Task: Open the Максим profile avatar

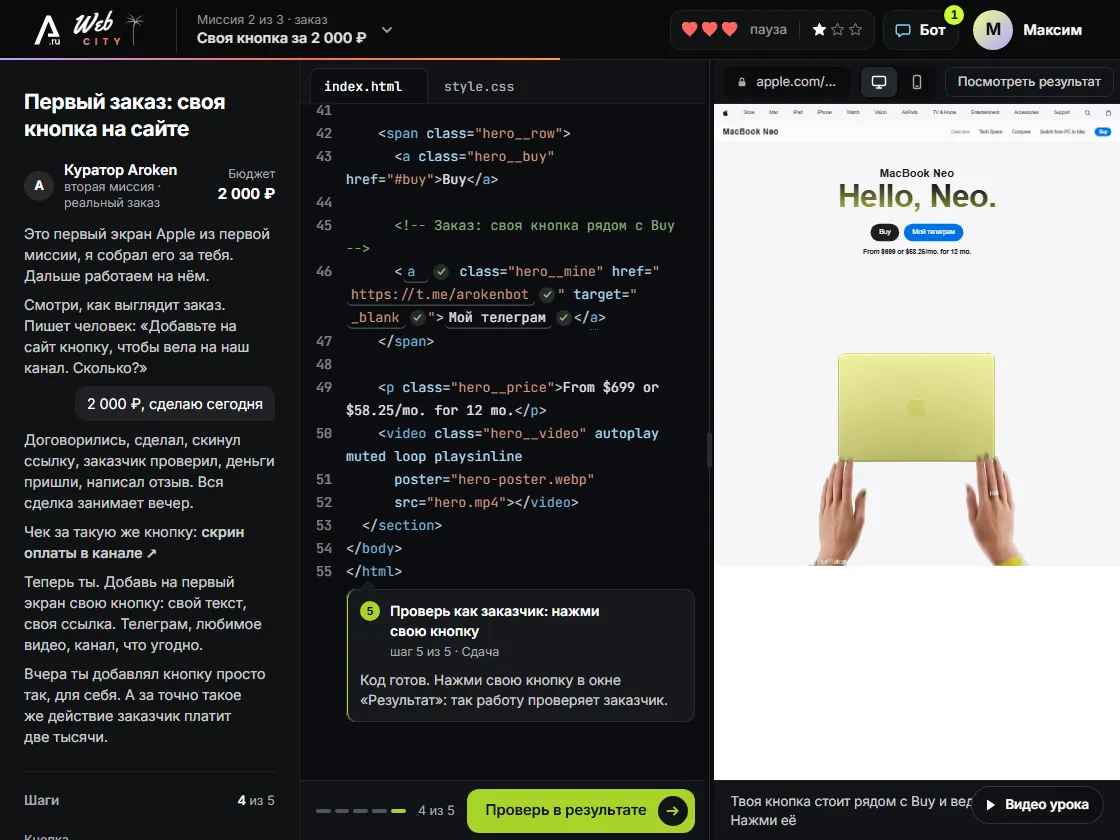Action: 992,30
